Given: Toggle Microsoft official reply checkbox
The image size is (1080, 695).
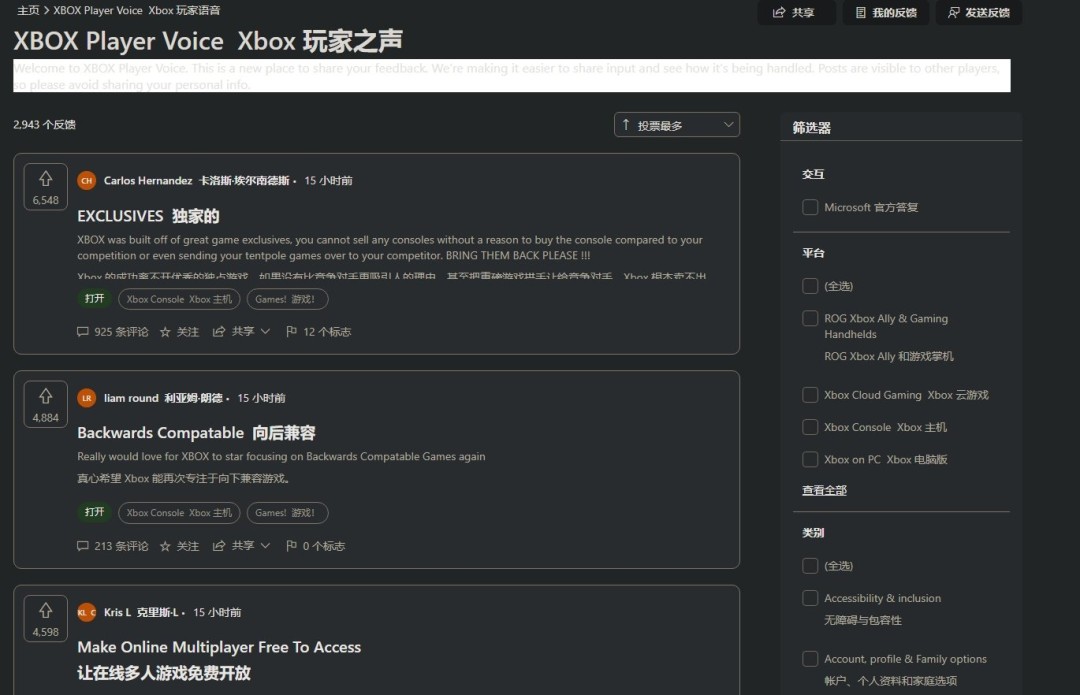Looking at the screenshot, I should click(810, 207).
